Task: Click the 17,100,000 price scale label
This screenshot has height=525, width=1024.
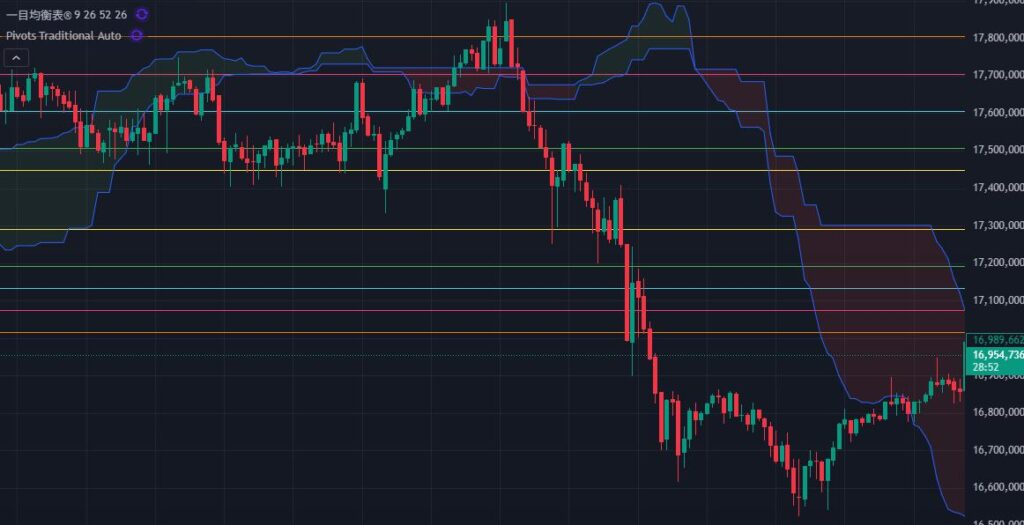Action: 996,300
